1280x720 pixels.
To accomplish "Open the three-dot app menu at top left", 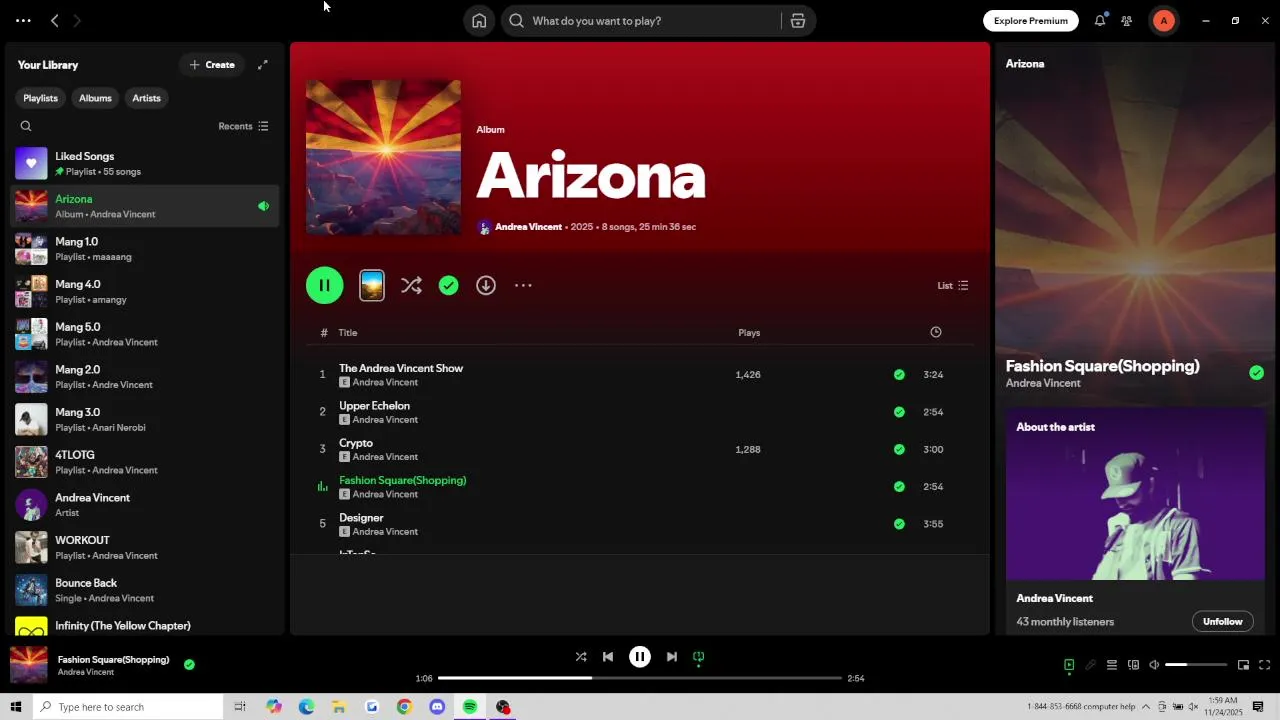I will (23, 21).
